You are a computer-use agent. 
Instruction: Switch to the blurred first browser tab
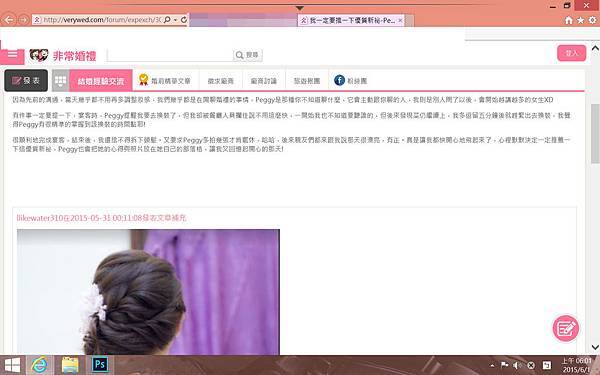(x=243, y=20)
